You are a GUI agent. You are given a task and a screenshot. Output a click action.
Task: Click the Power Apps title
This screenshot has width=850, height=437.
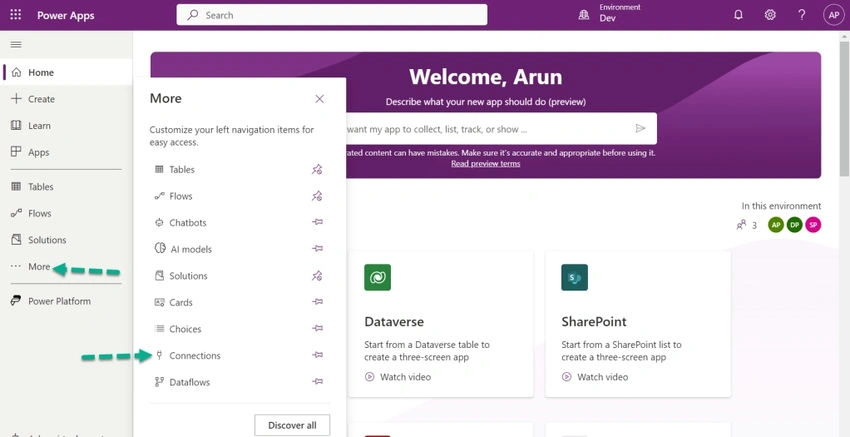point(66,15)
